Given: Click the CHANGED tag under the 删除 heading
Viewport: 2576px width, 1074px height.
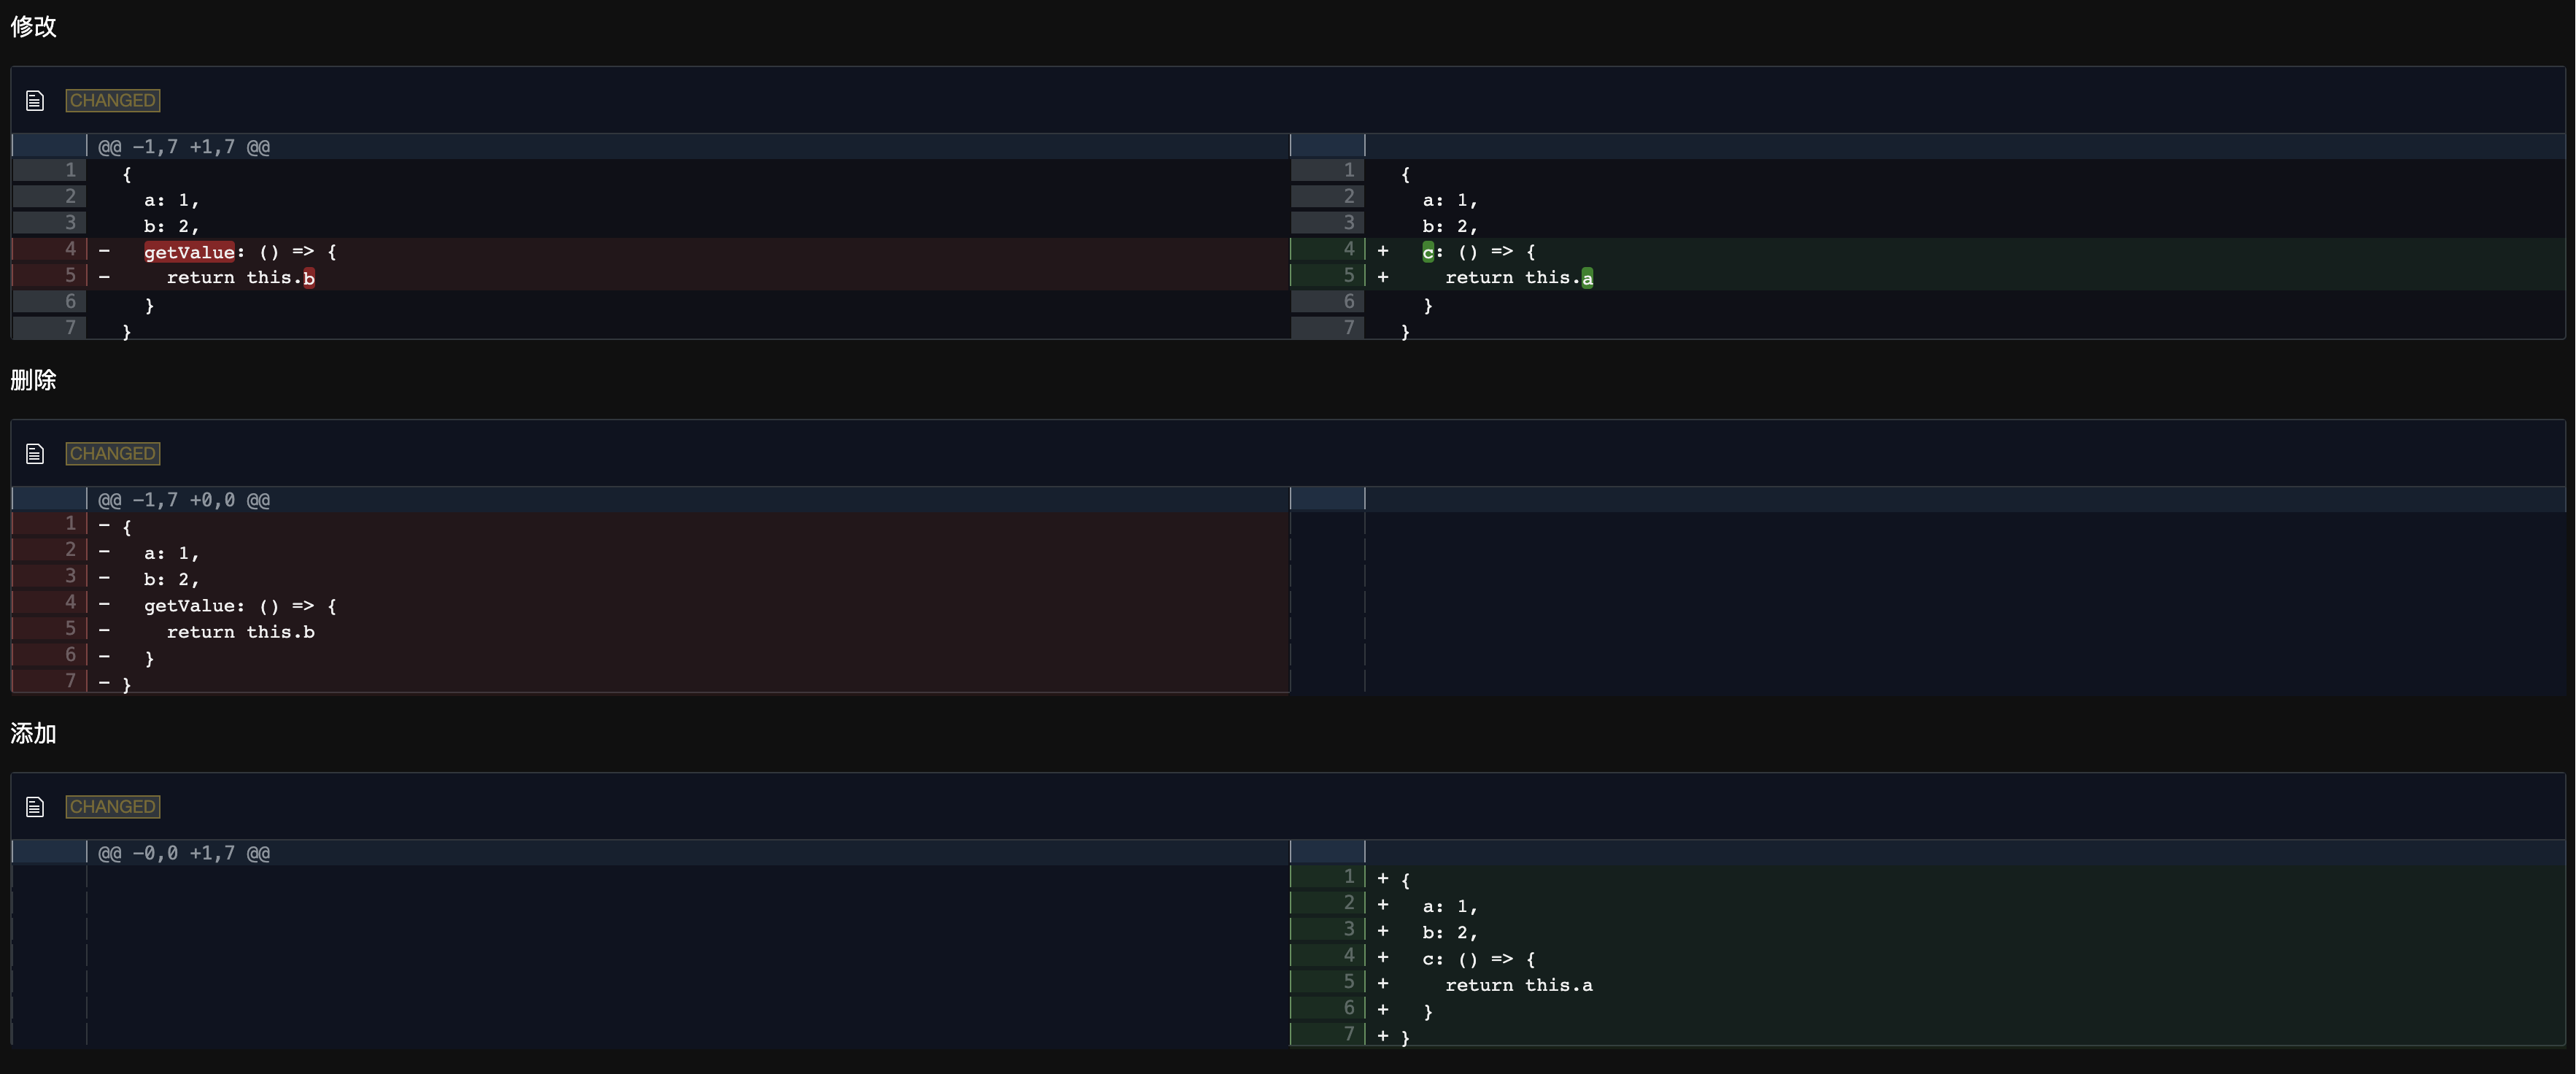Looking at the screenshot, I should click(113, 453).
